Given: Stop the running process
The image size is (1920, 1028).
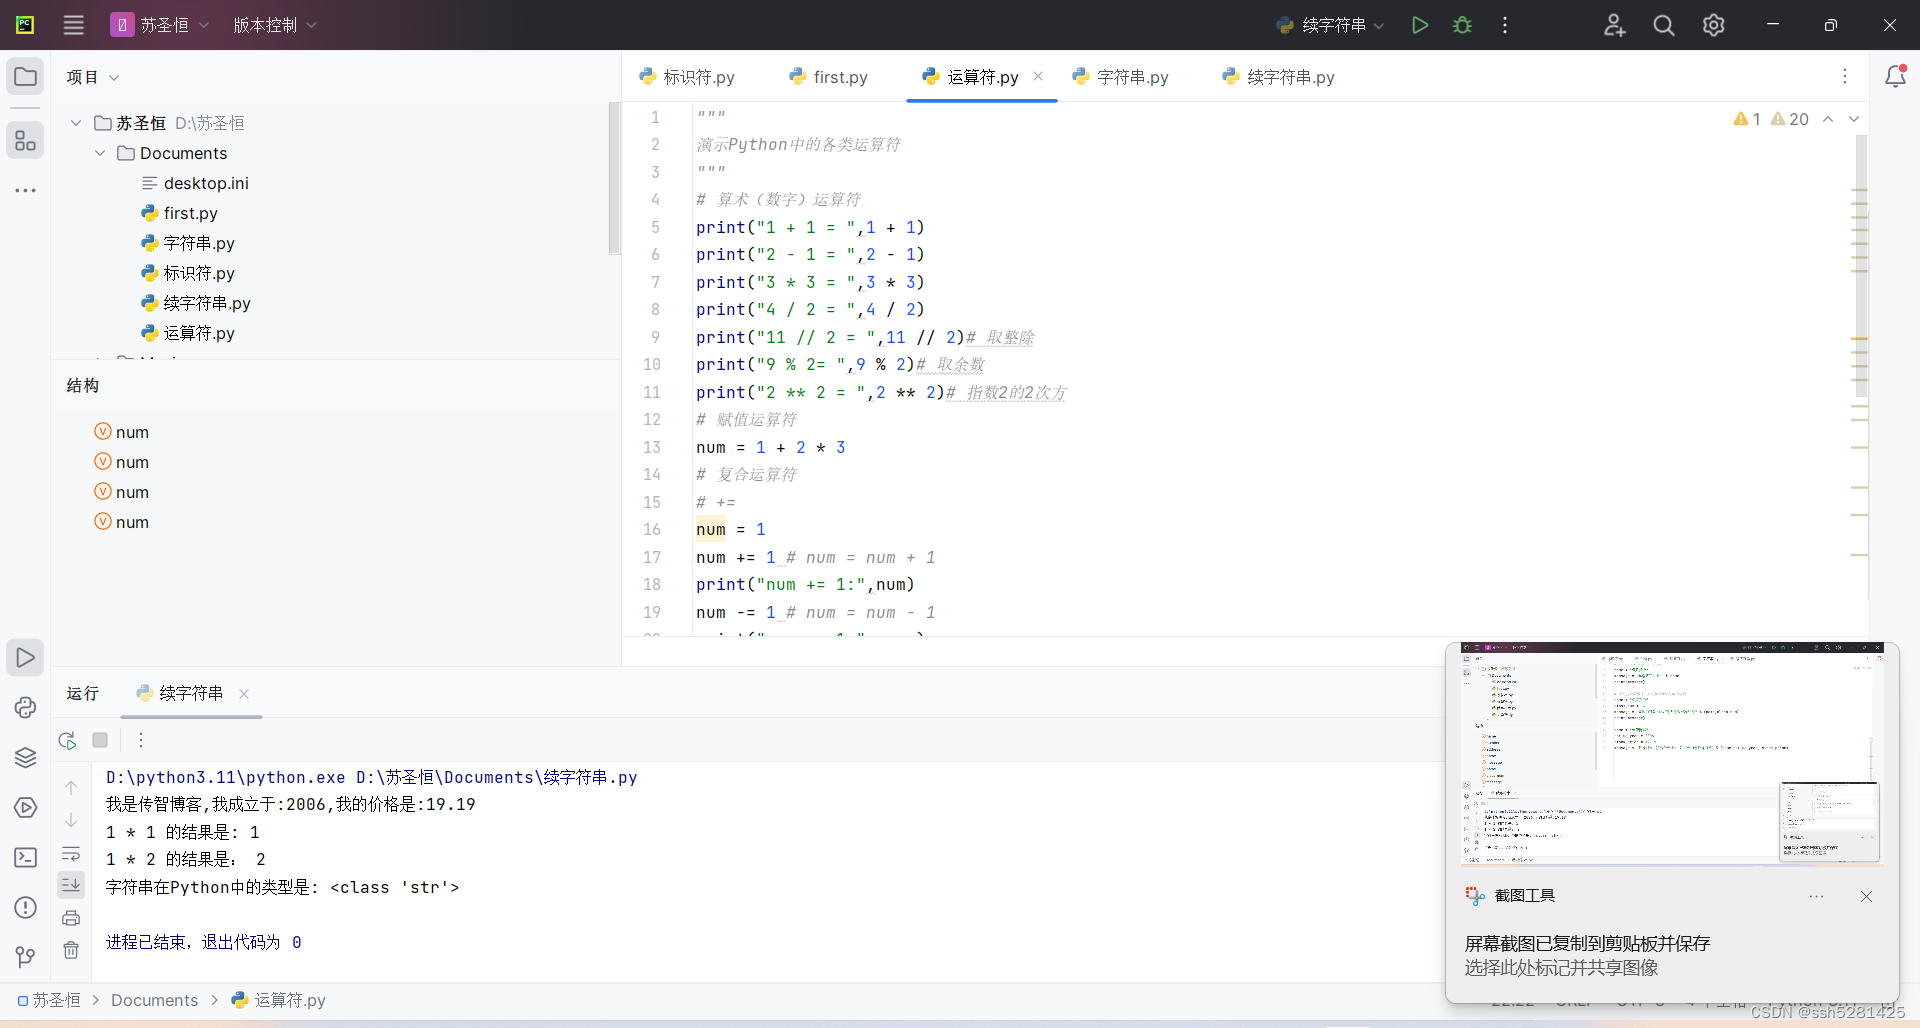Looking at the screenshot, I should 100,740.
